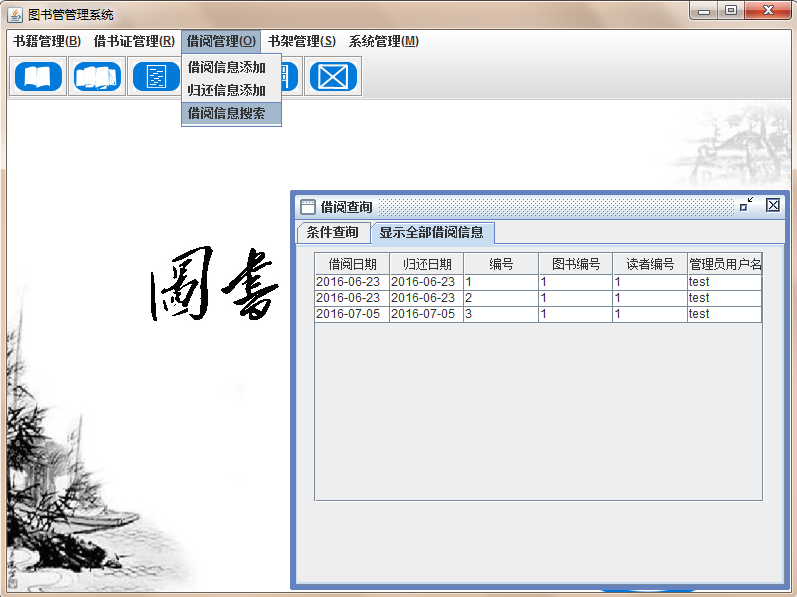This screenshot has height=597, width=797.
Task: Close the 图书管理系统 main window
Action: pos(768,11)
